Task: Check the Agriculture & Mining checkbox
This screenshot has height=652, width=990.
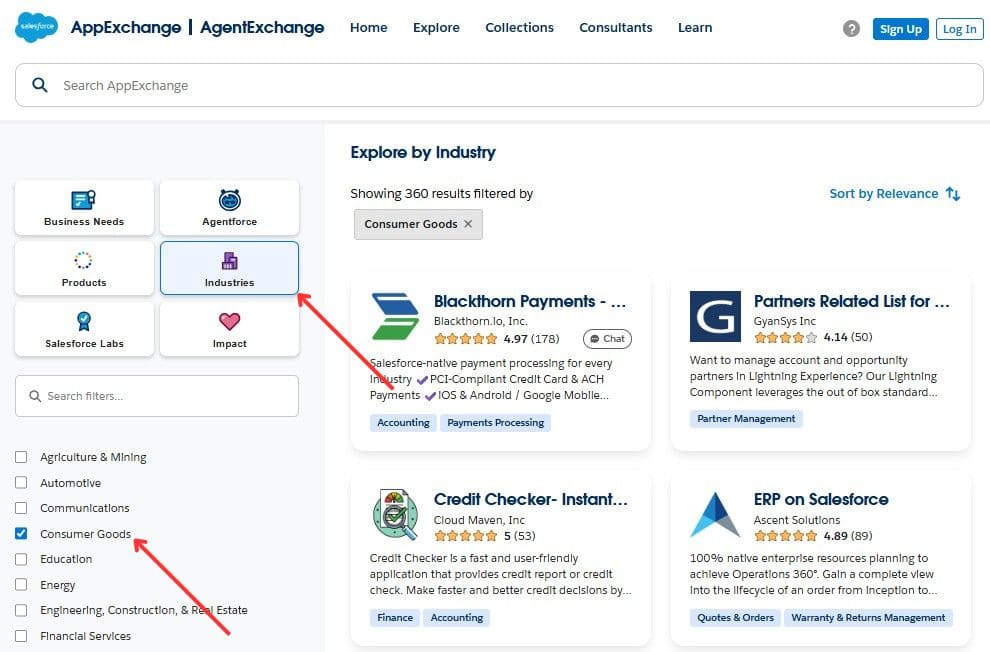Action: click(21, 457)
